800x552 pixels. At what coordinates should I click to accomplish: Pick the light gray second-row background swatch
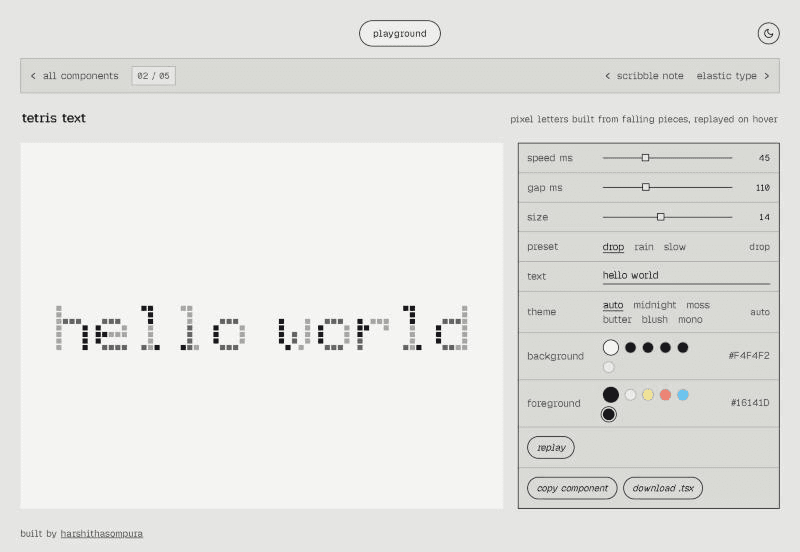coord(609,367)
